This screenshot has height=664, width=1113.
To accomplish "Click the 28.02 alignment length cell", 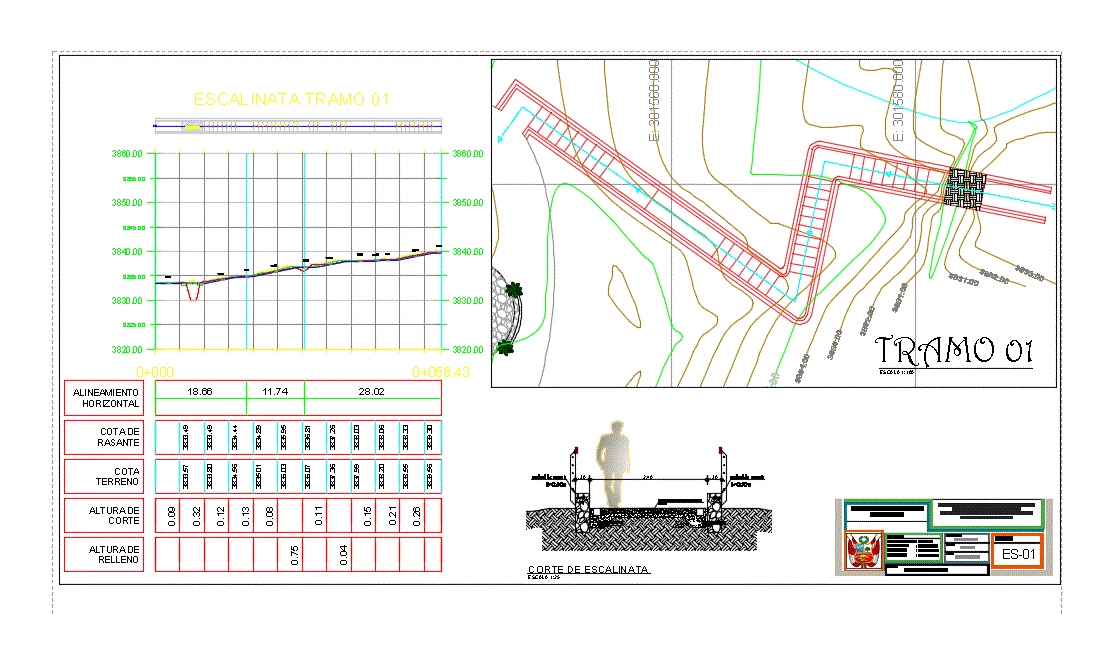I will 371,391.
